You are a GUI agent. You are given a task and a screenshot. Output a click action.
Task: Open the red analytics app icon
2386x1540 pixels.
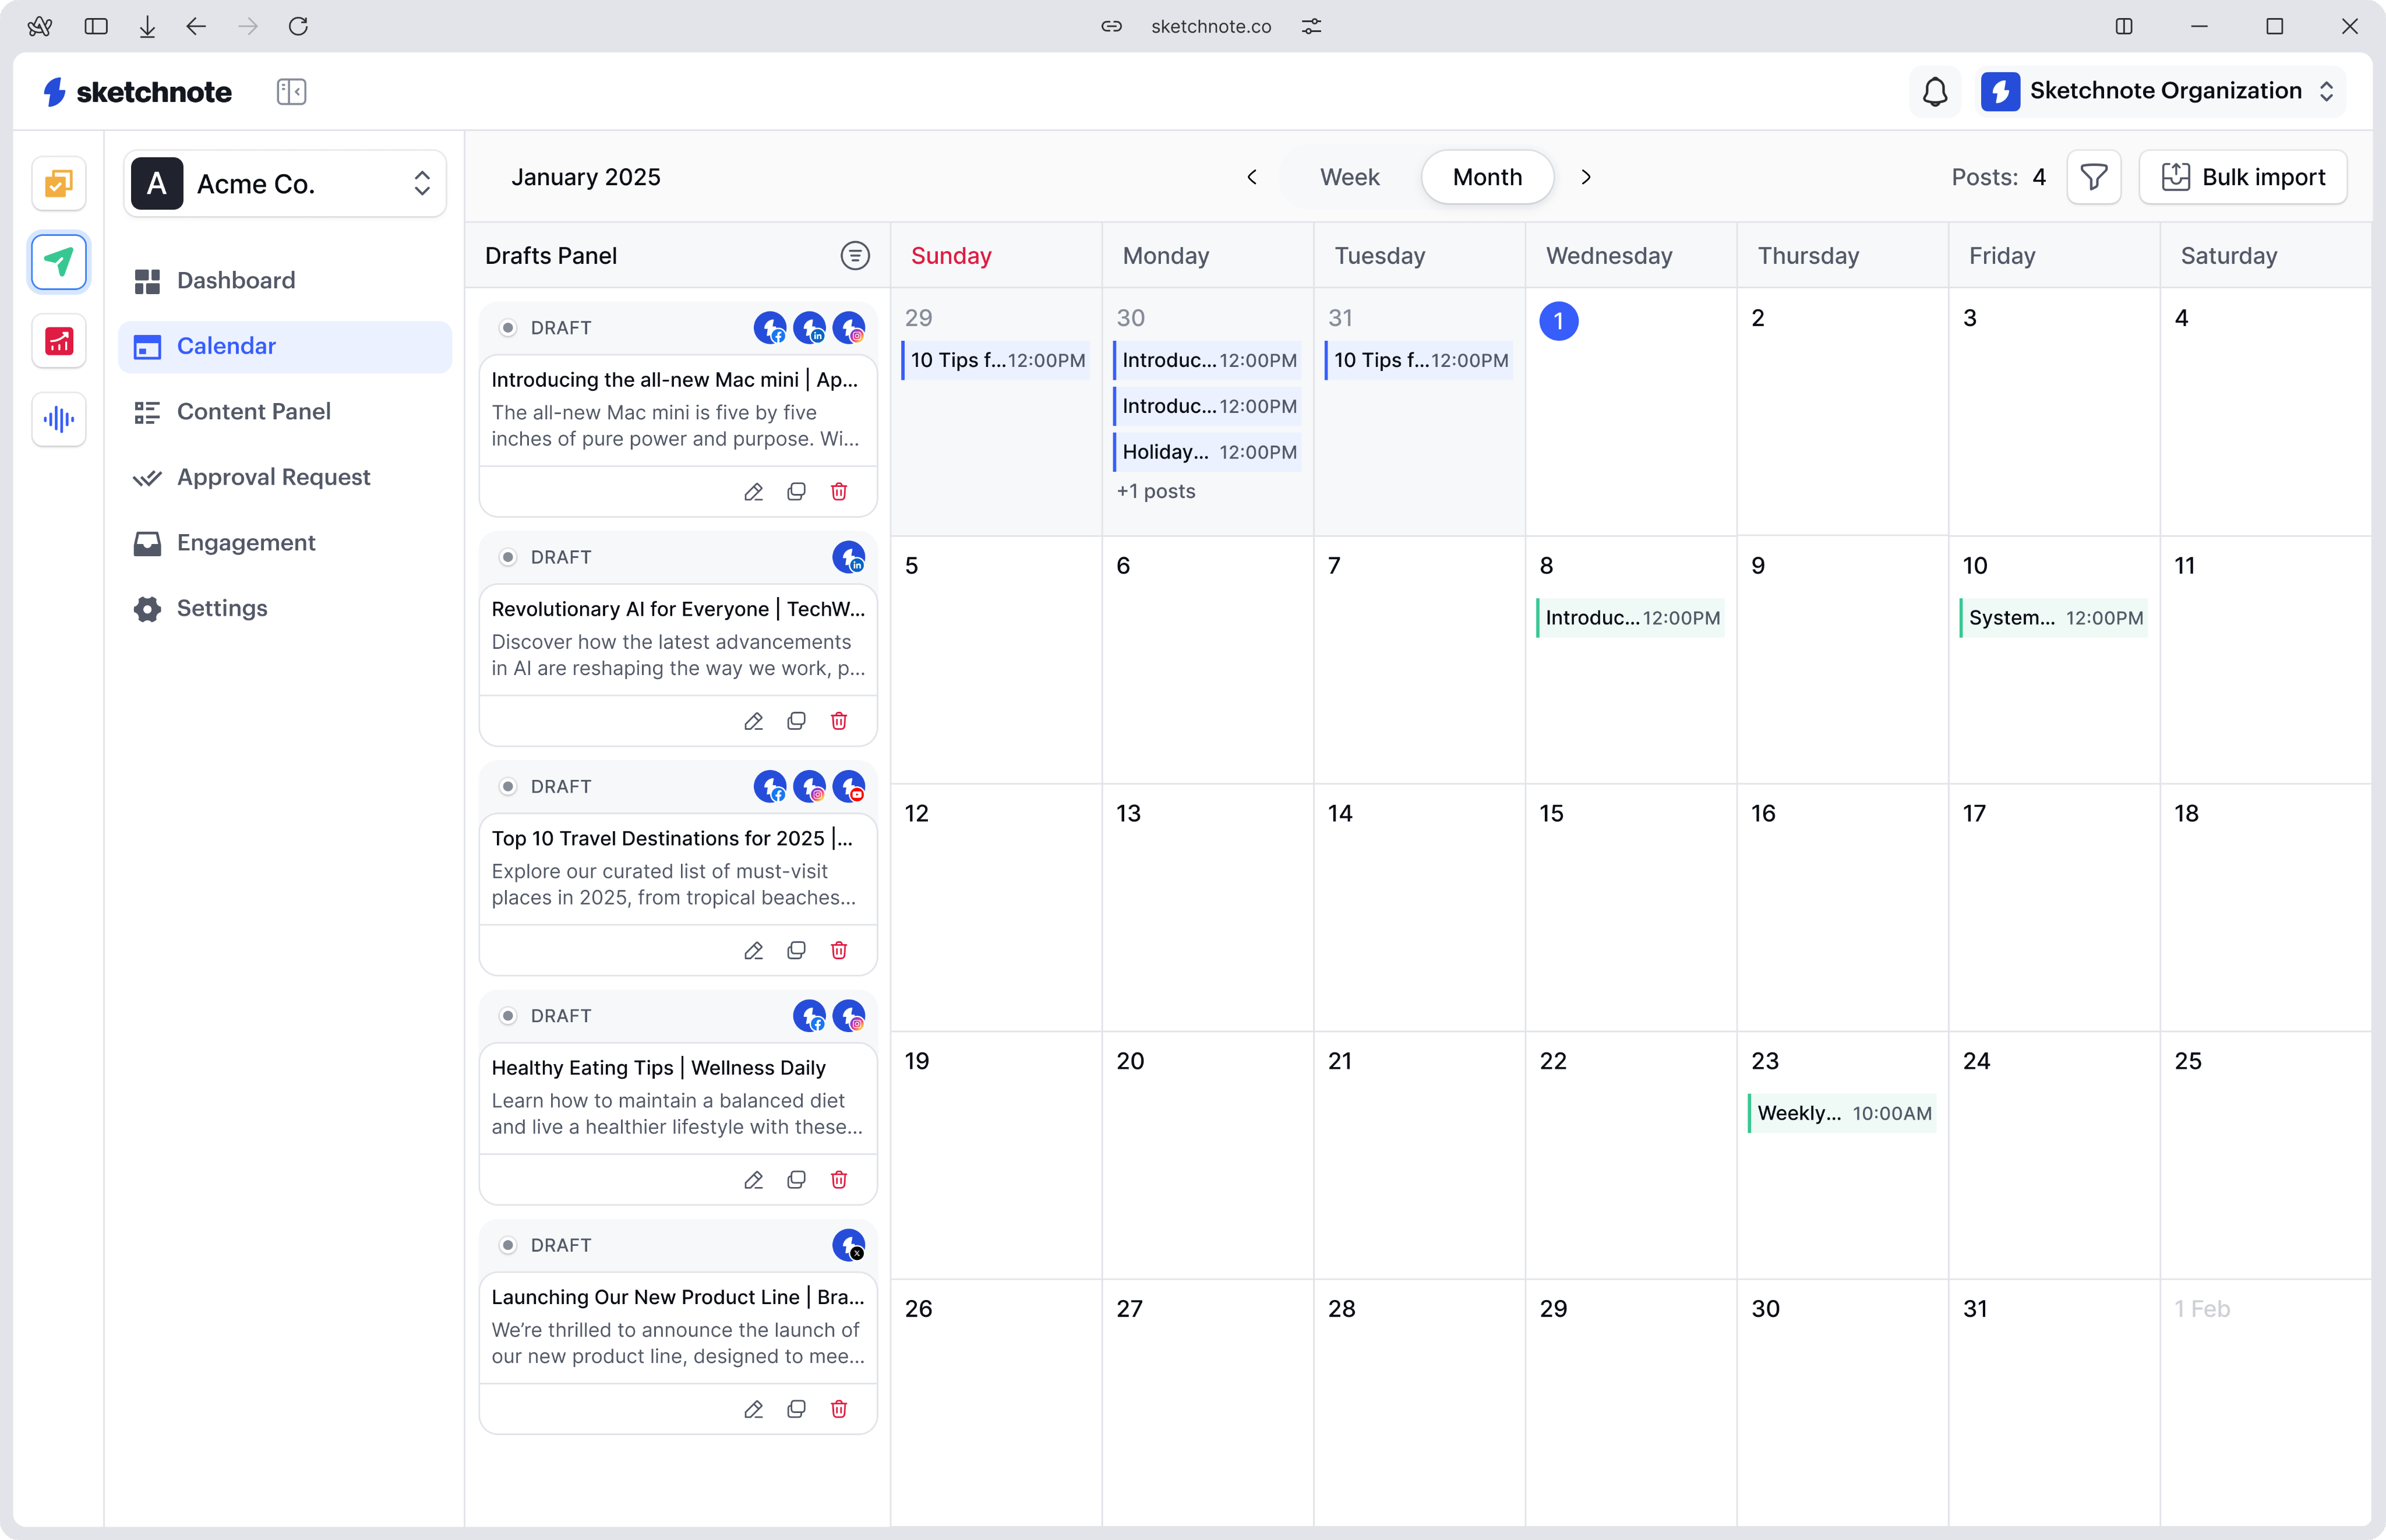tap(59, 341)
